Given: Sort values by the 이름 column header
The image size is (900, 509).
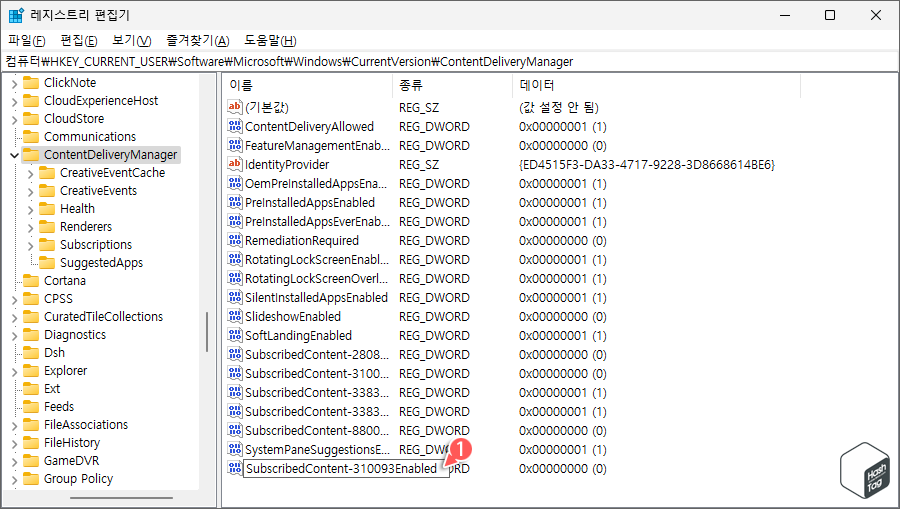Looking at the screenshot, I should click(307, 86).
